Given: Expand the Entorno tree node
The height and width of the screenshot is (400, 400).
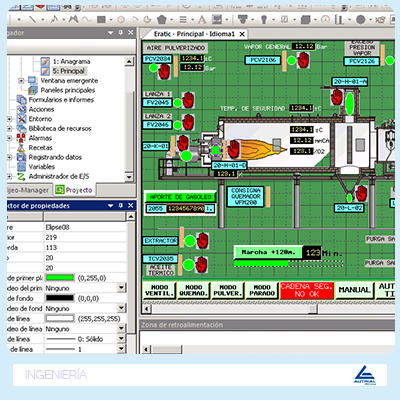Looking at the screenshot, I should 10,119.
